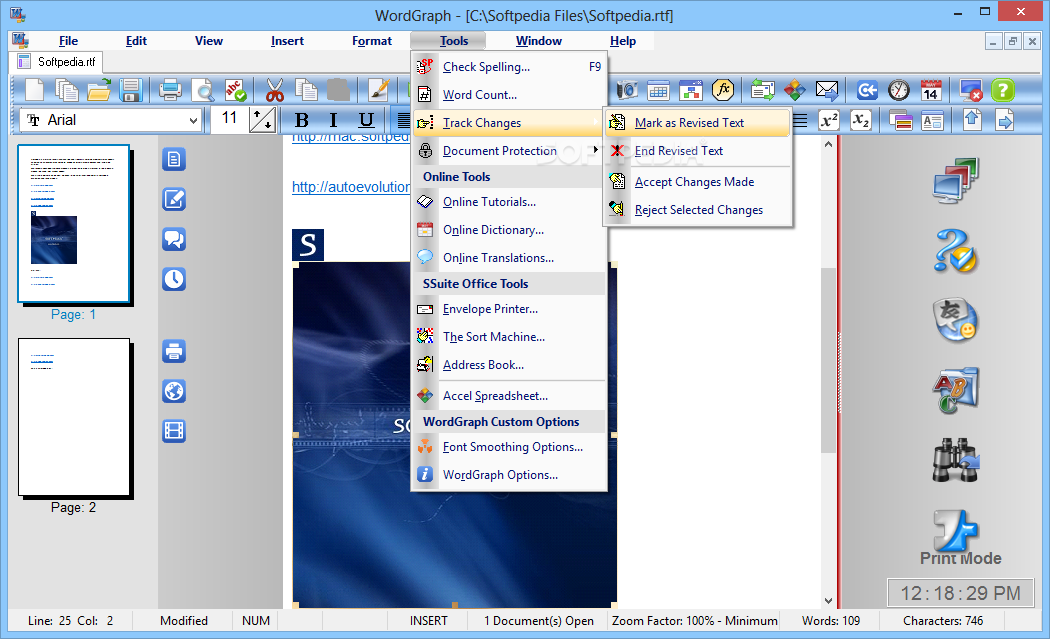Click the document scrollbar down arrow
This screenshot has width=1050, height=639.
(828, 601)
